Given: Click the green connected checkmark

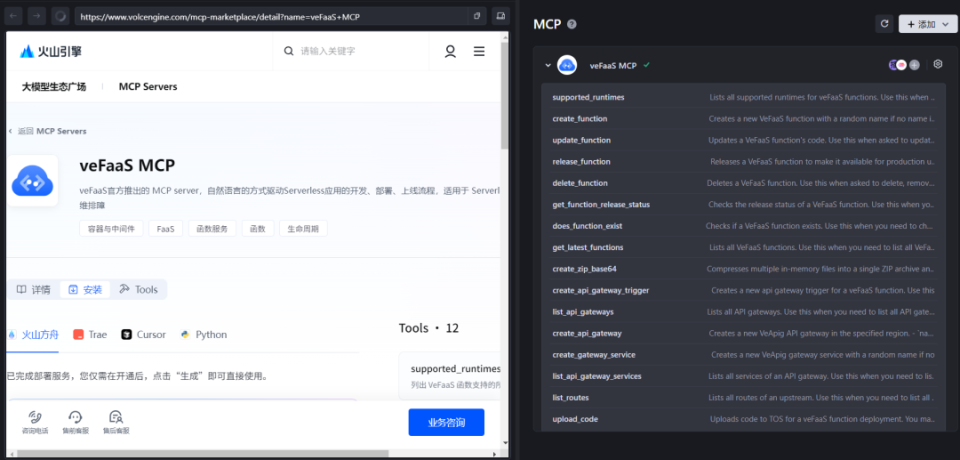Looking at the screenshot, I should click(x=647, y=64).
